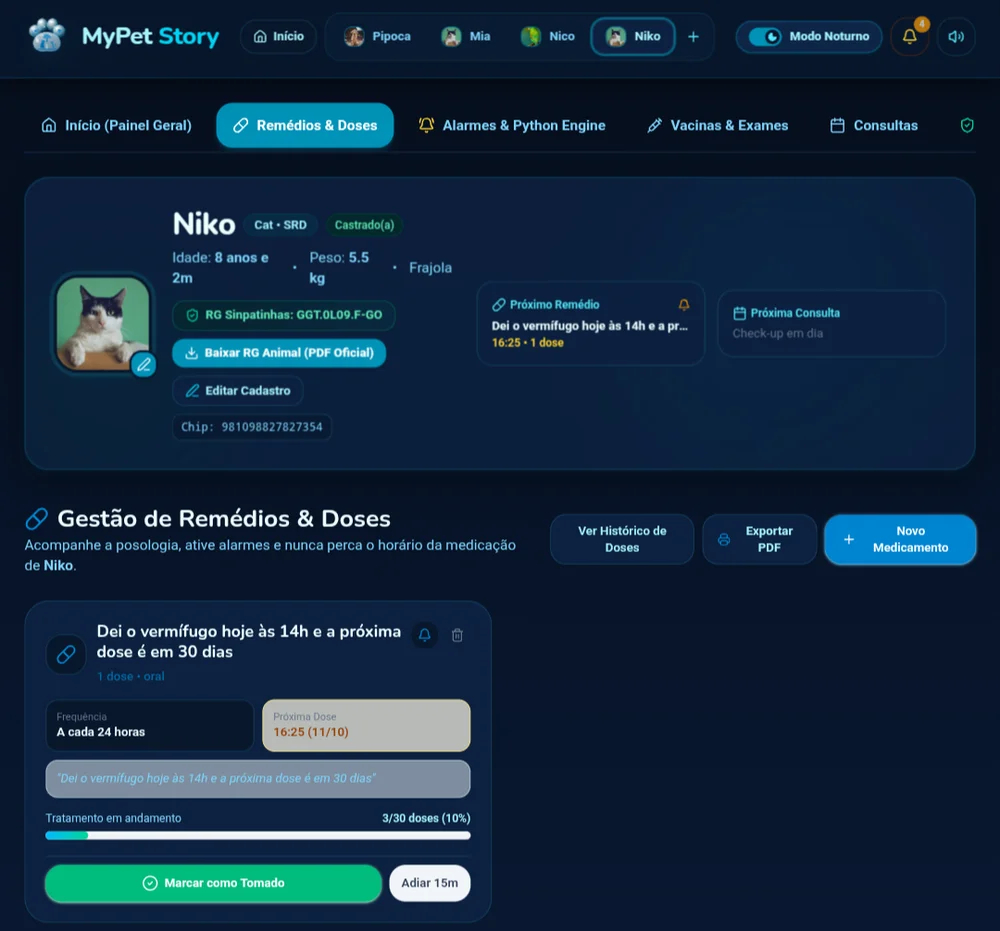Toggle alarm bell on the vermífugo medication
Screen dimensions: 1000x931
(x=425, y=635)
